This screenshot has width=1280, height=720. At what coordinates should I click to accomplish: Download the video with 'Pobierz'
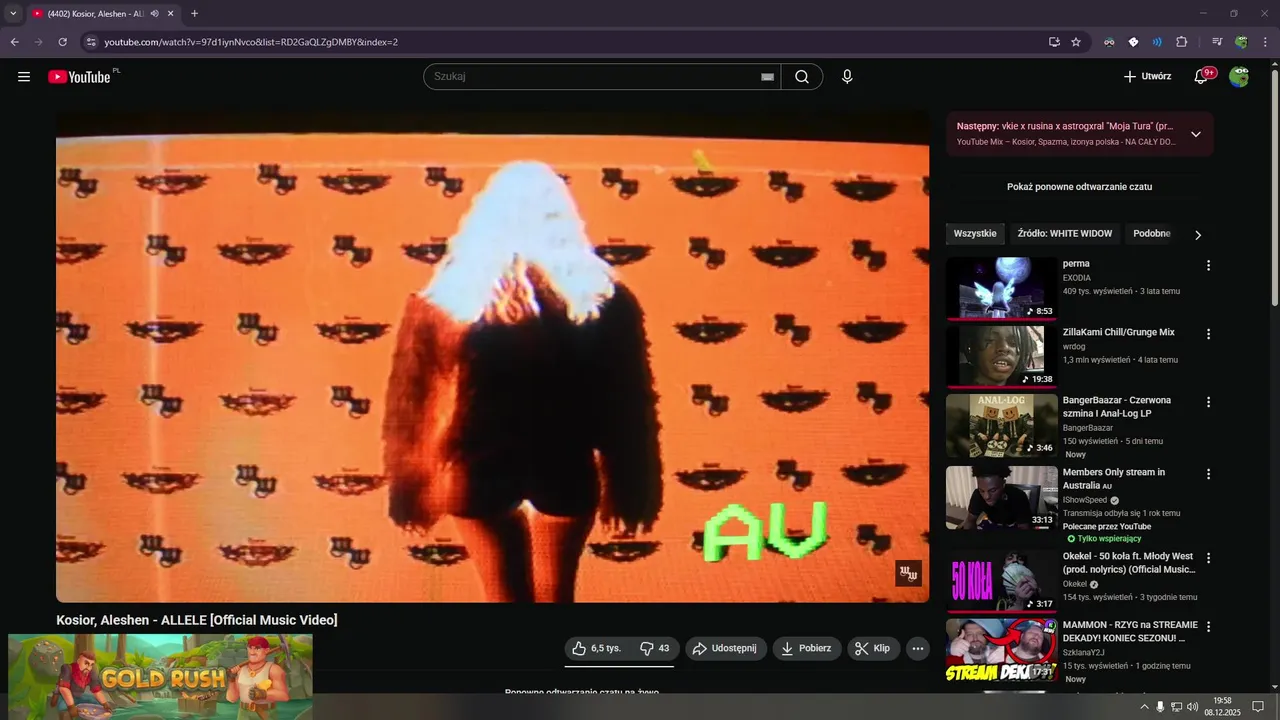(806, 648)
